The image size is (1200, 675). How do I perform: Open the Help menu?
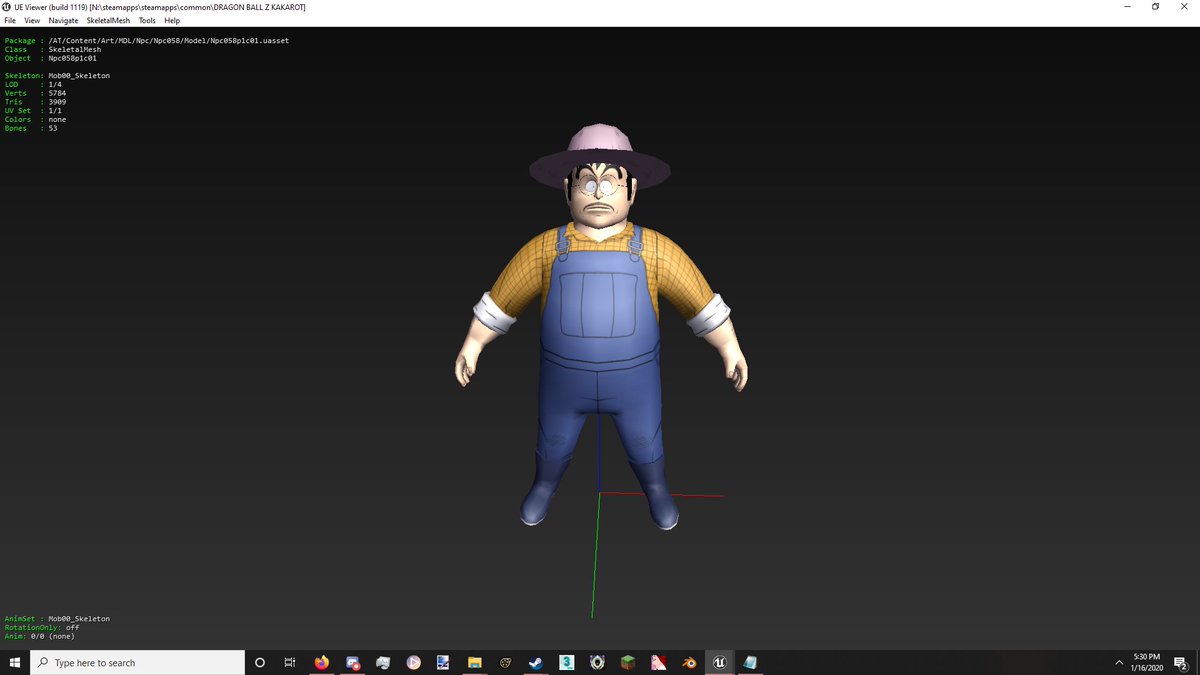tap(172, 20)
